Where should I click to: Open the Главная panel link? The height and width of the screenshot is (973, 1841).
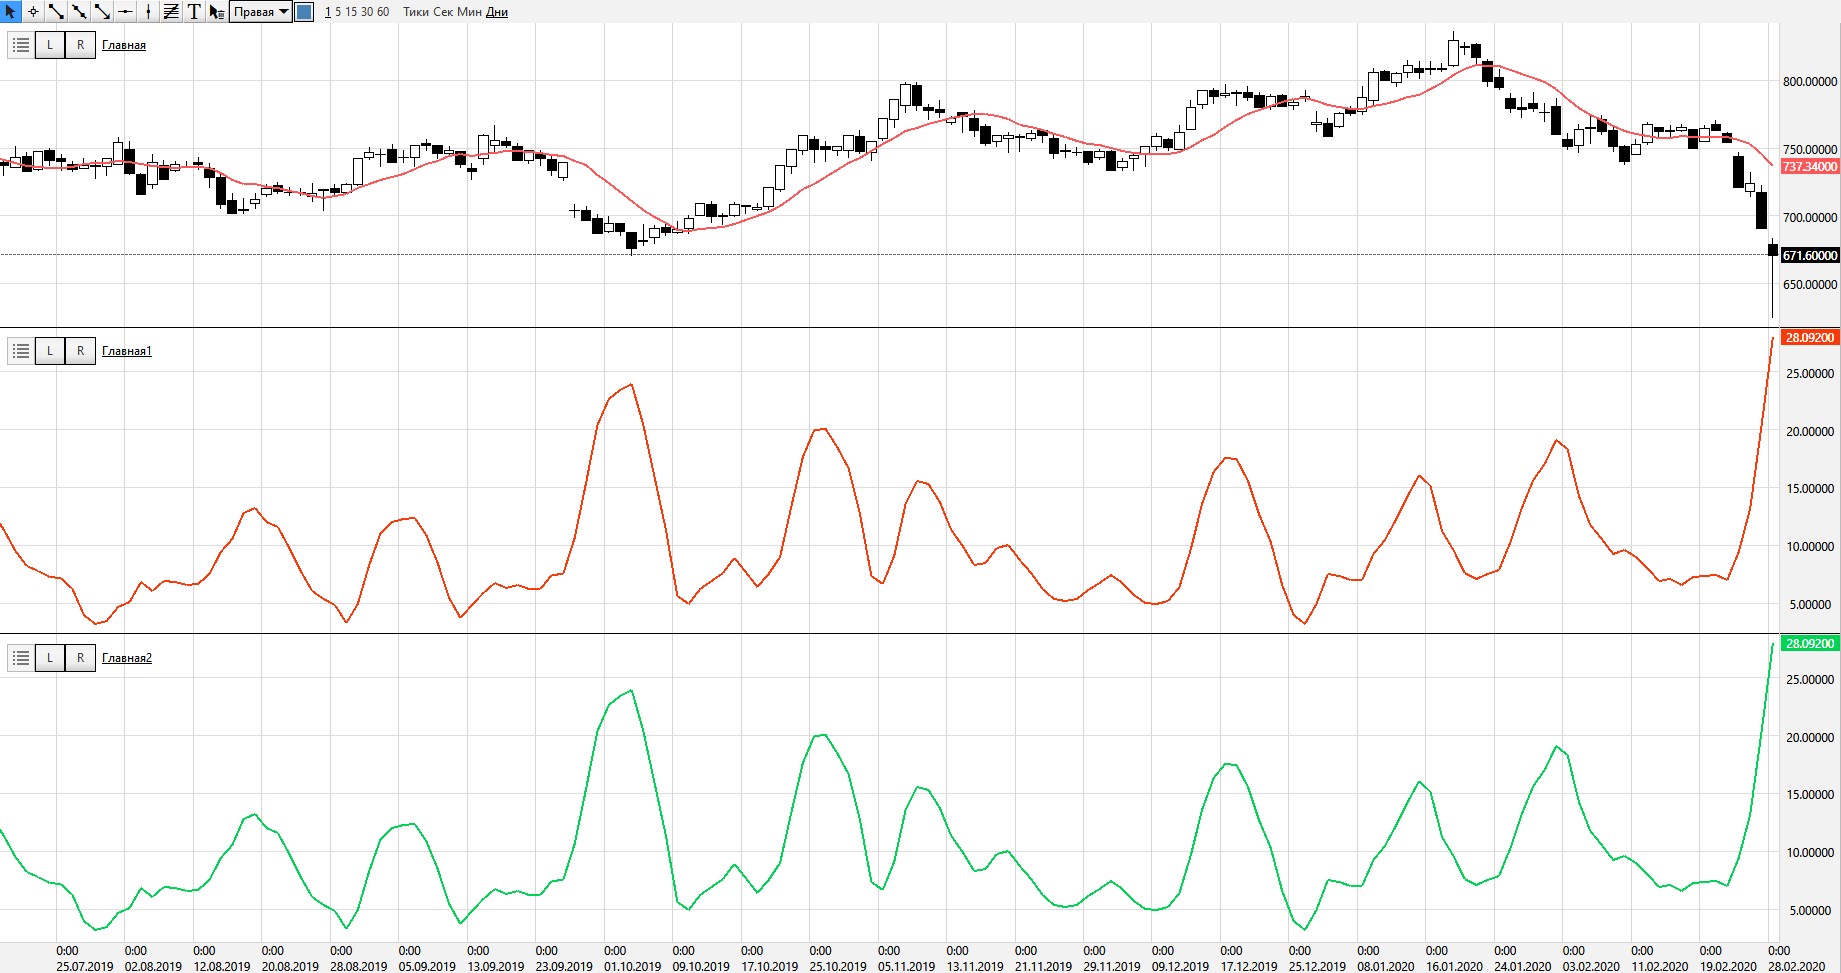124,45
